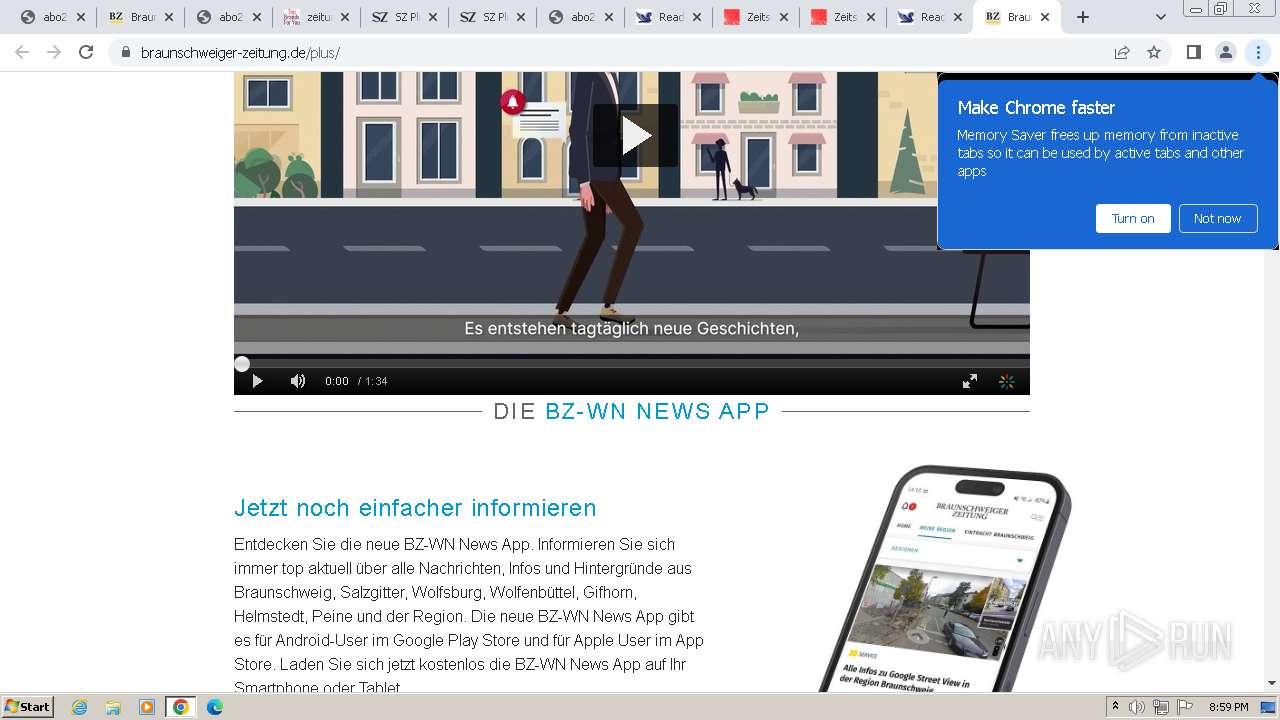
Task: Mute the video using the speaker icon
Action: (297, 381)
